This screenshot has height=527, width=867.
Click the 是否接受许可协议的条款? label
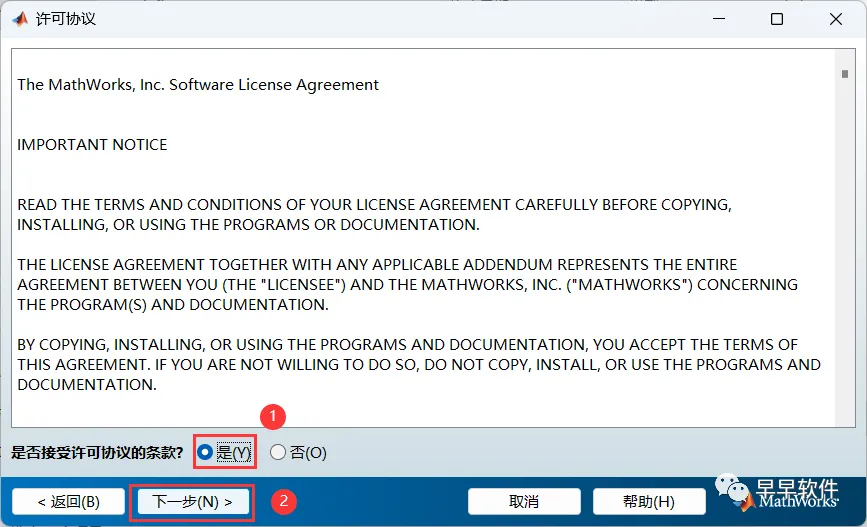97,452
